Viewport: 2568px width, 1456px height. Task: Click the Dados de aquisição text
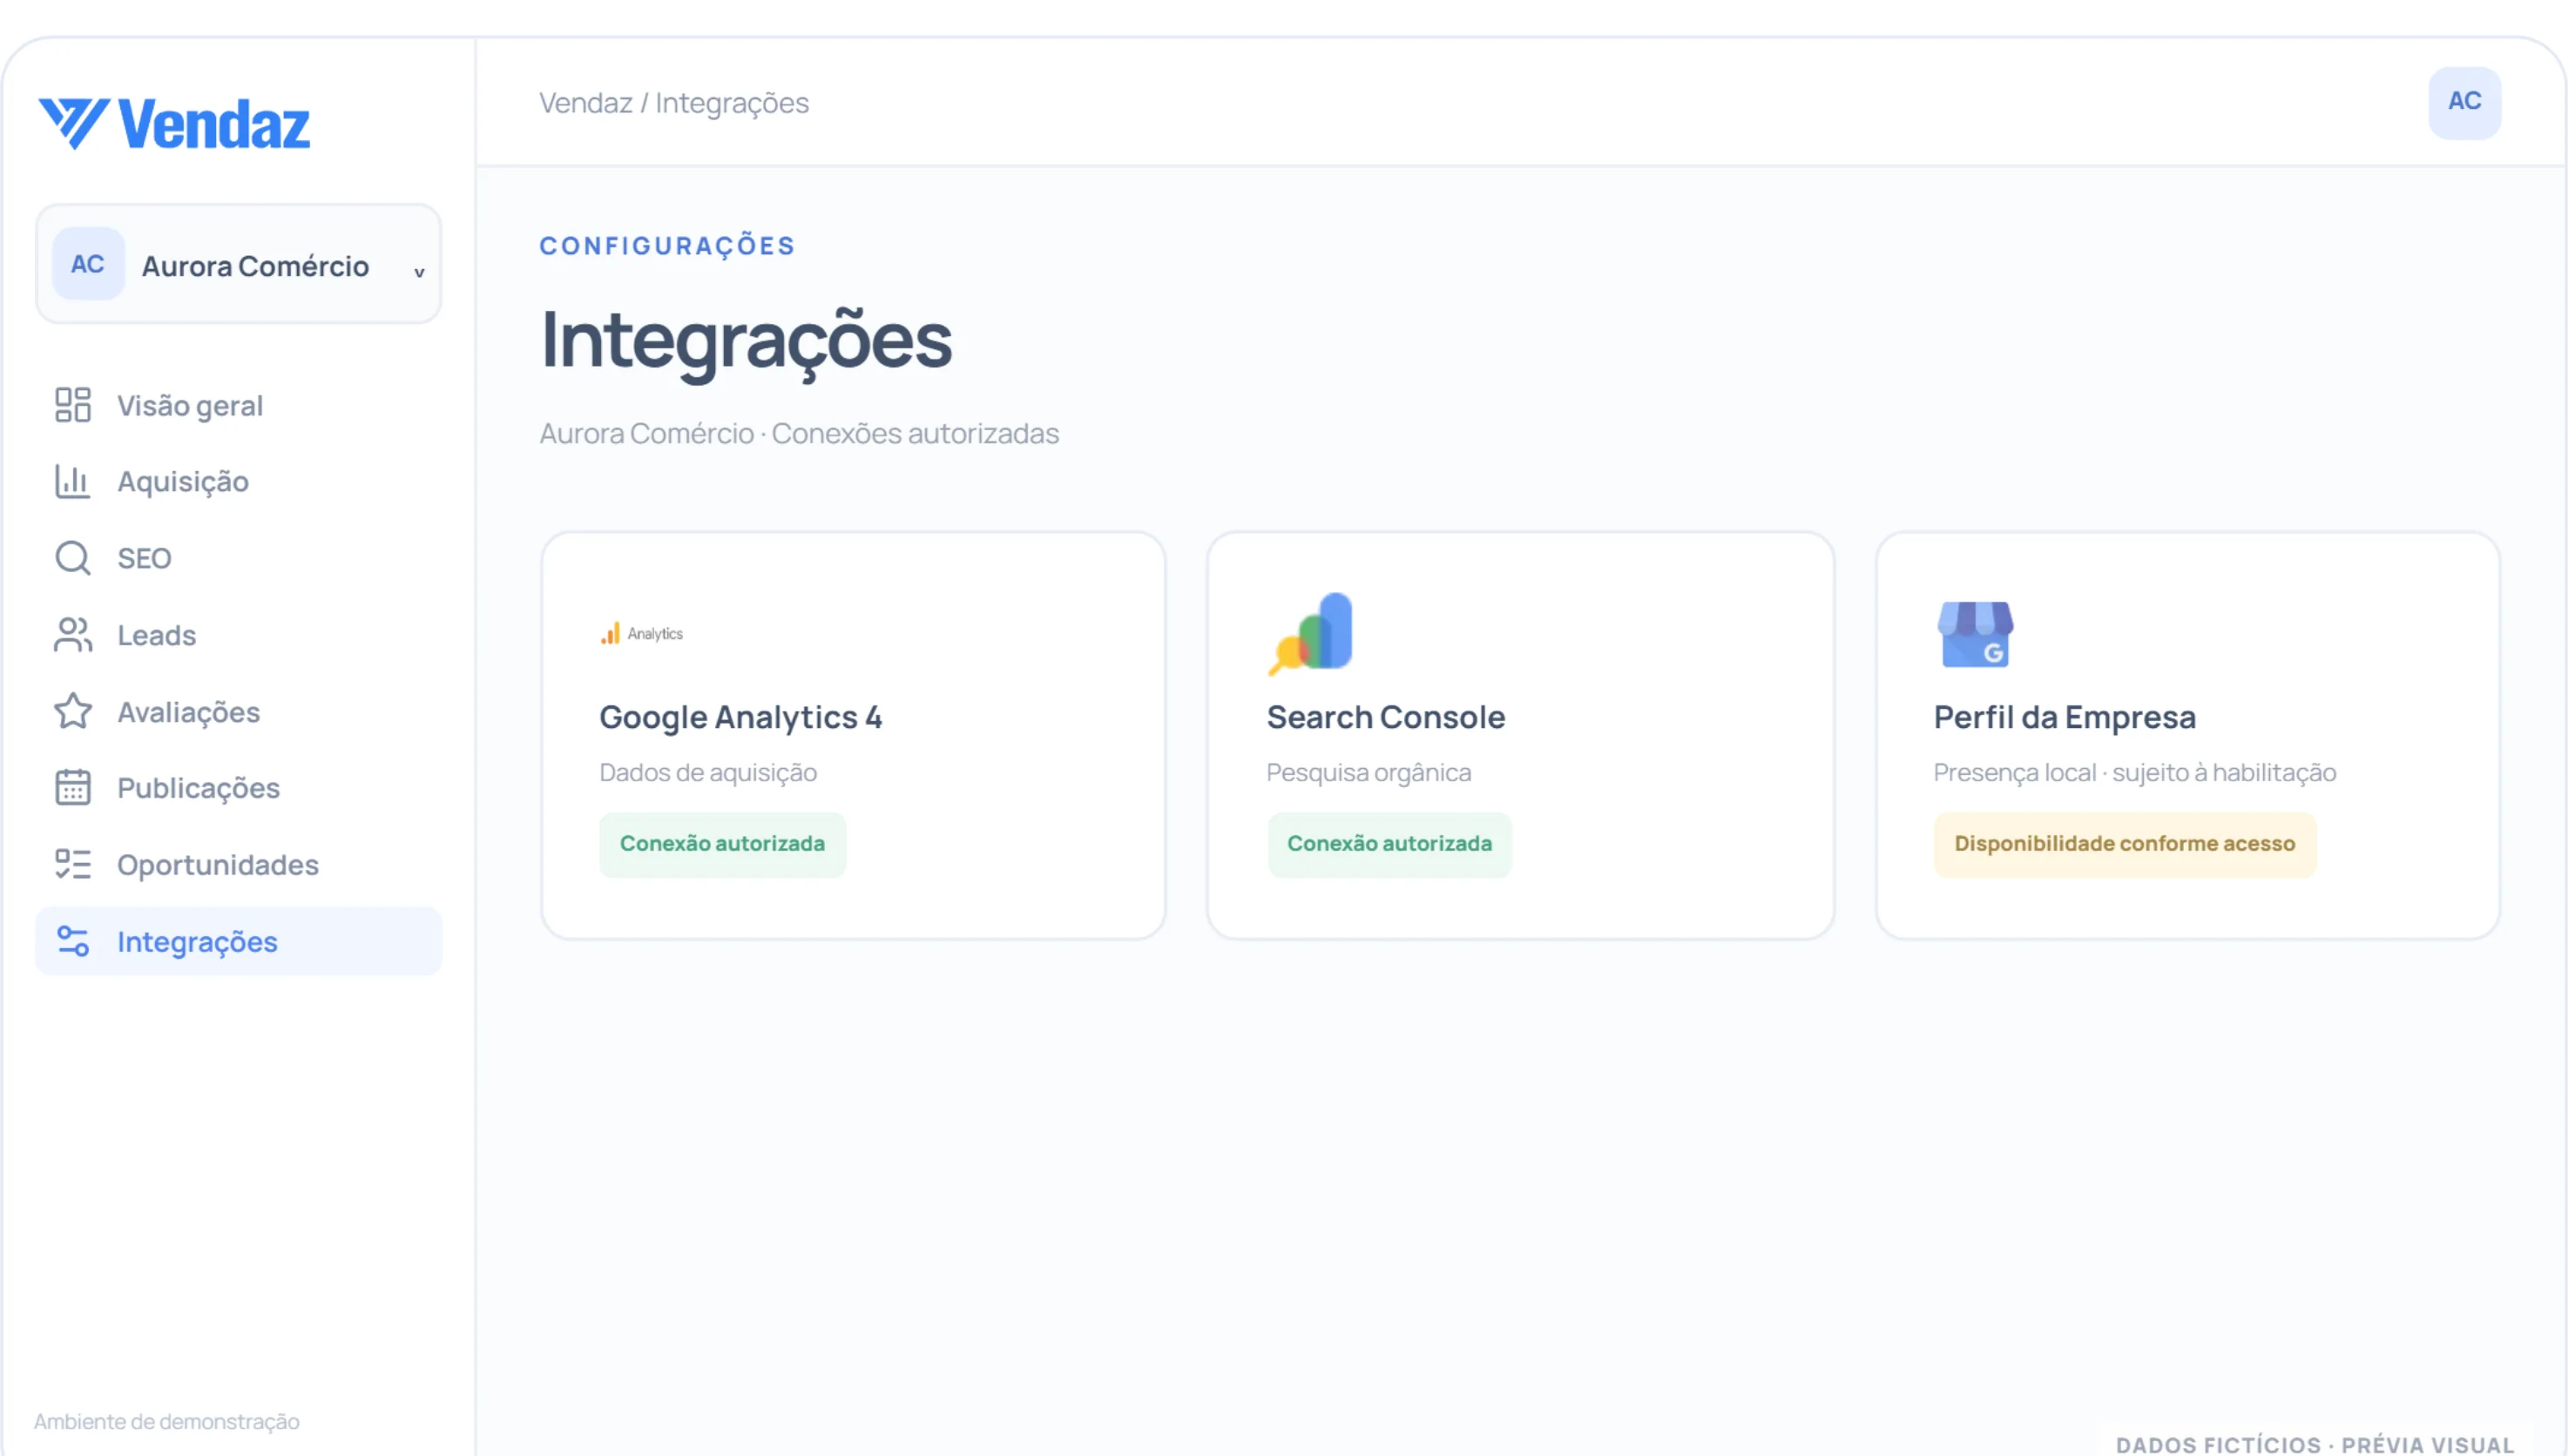pyautogui.click(x=708, y=772)
